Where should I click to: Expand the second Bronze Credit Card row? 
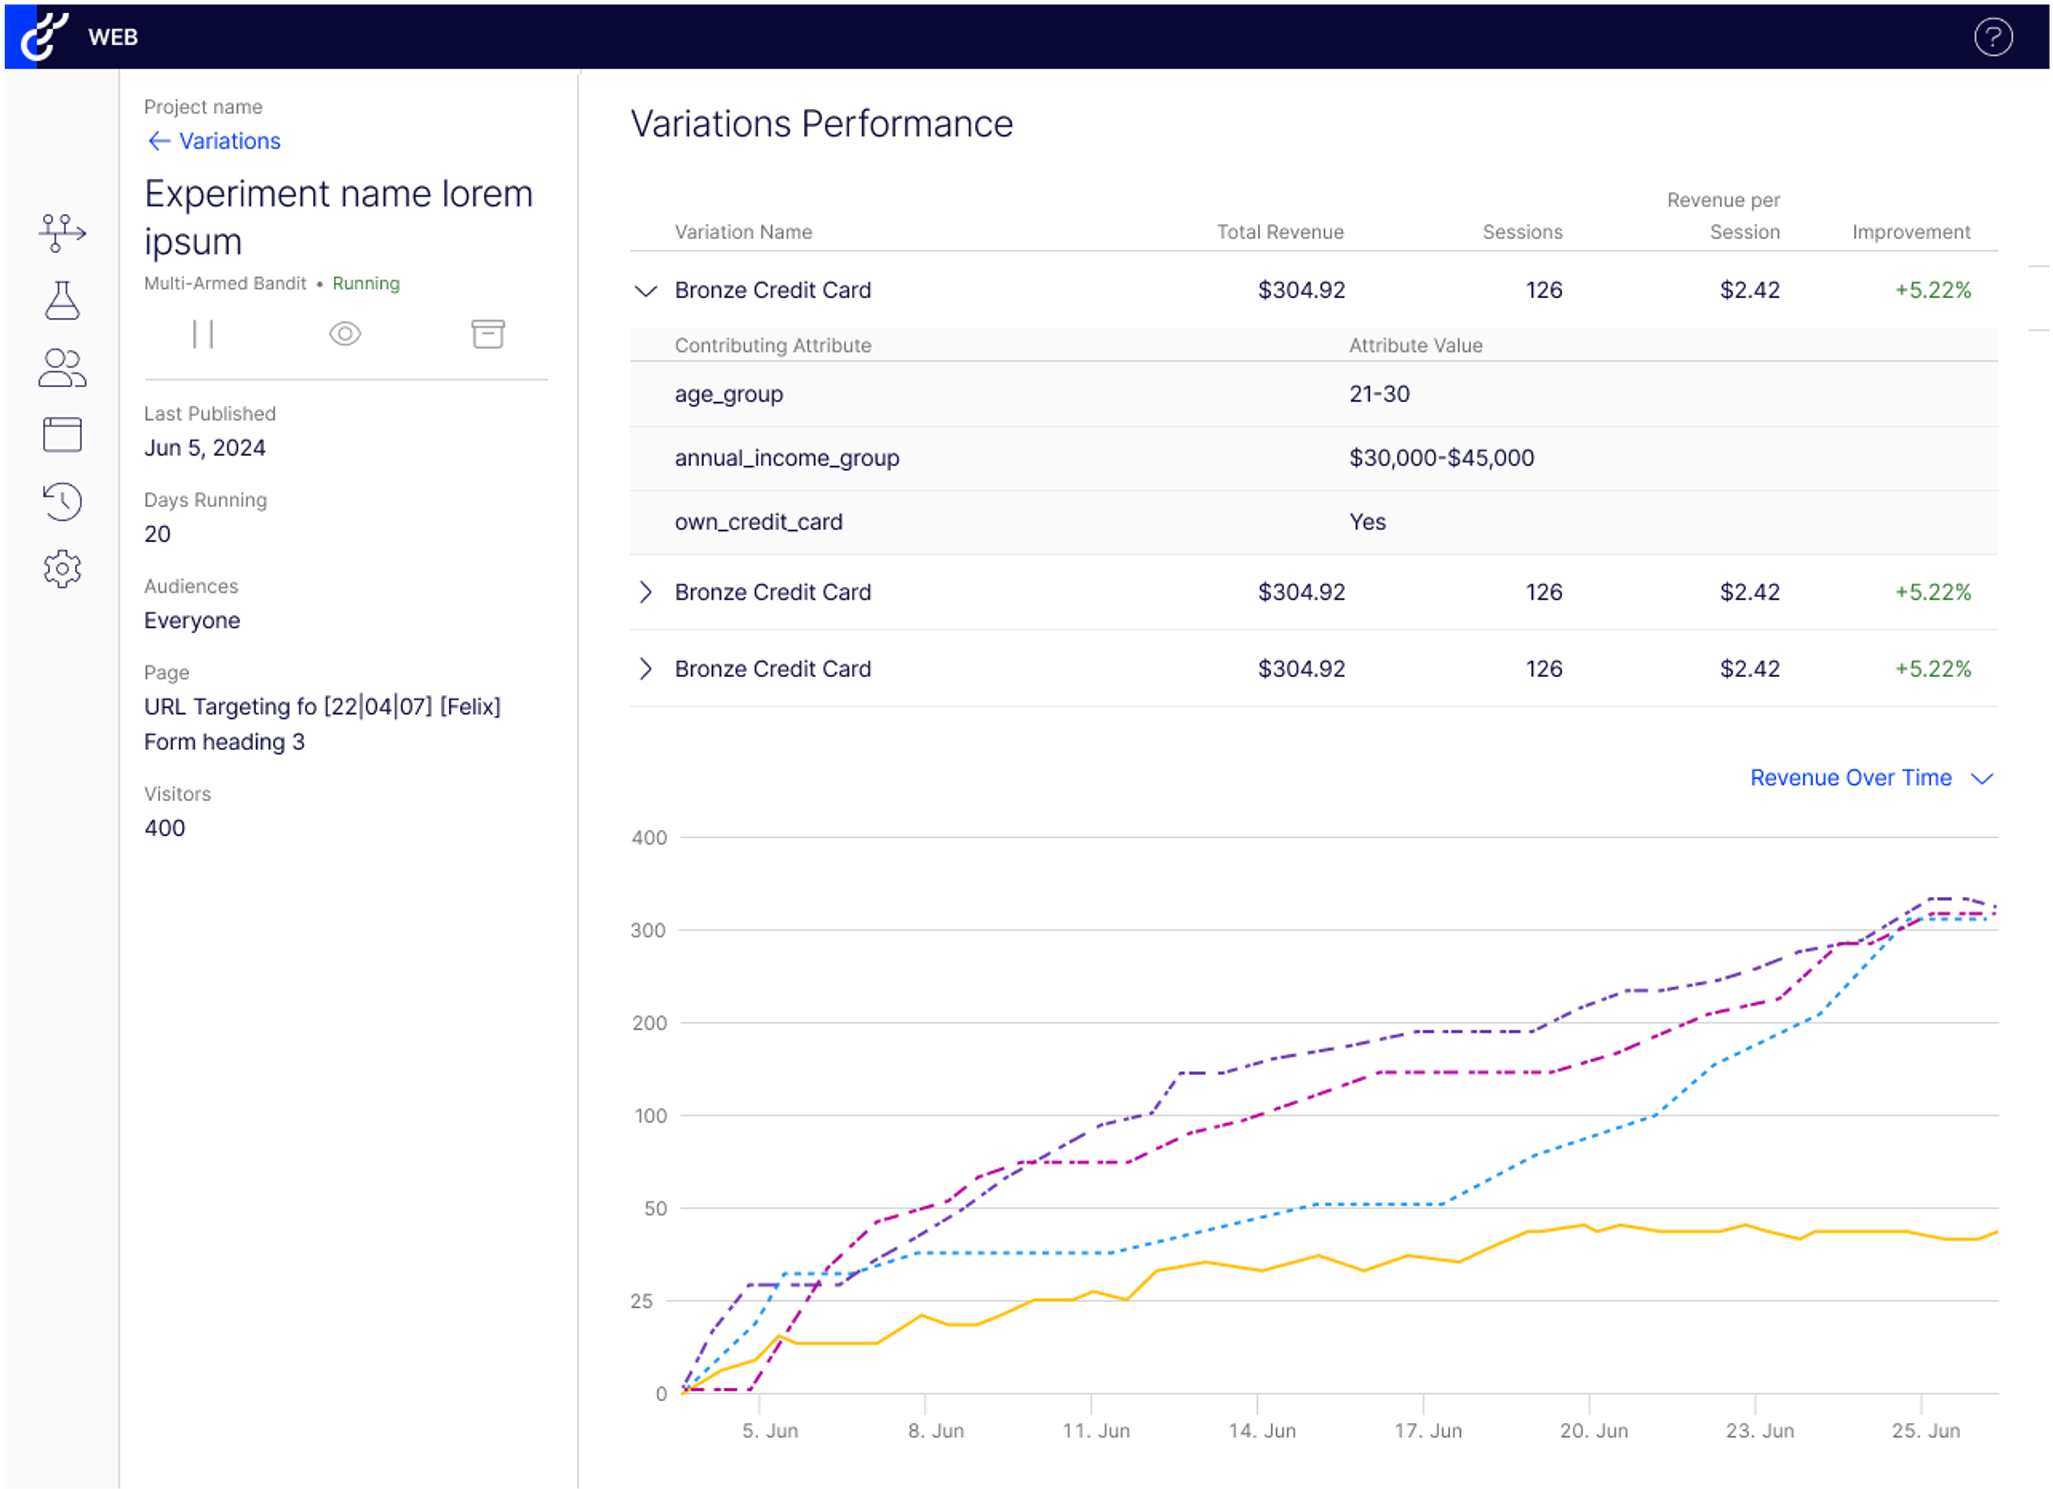[x=646, y=592]
